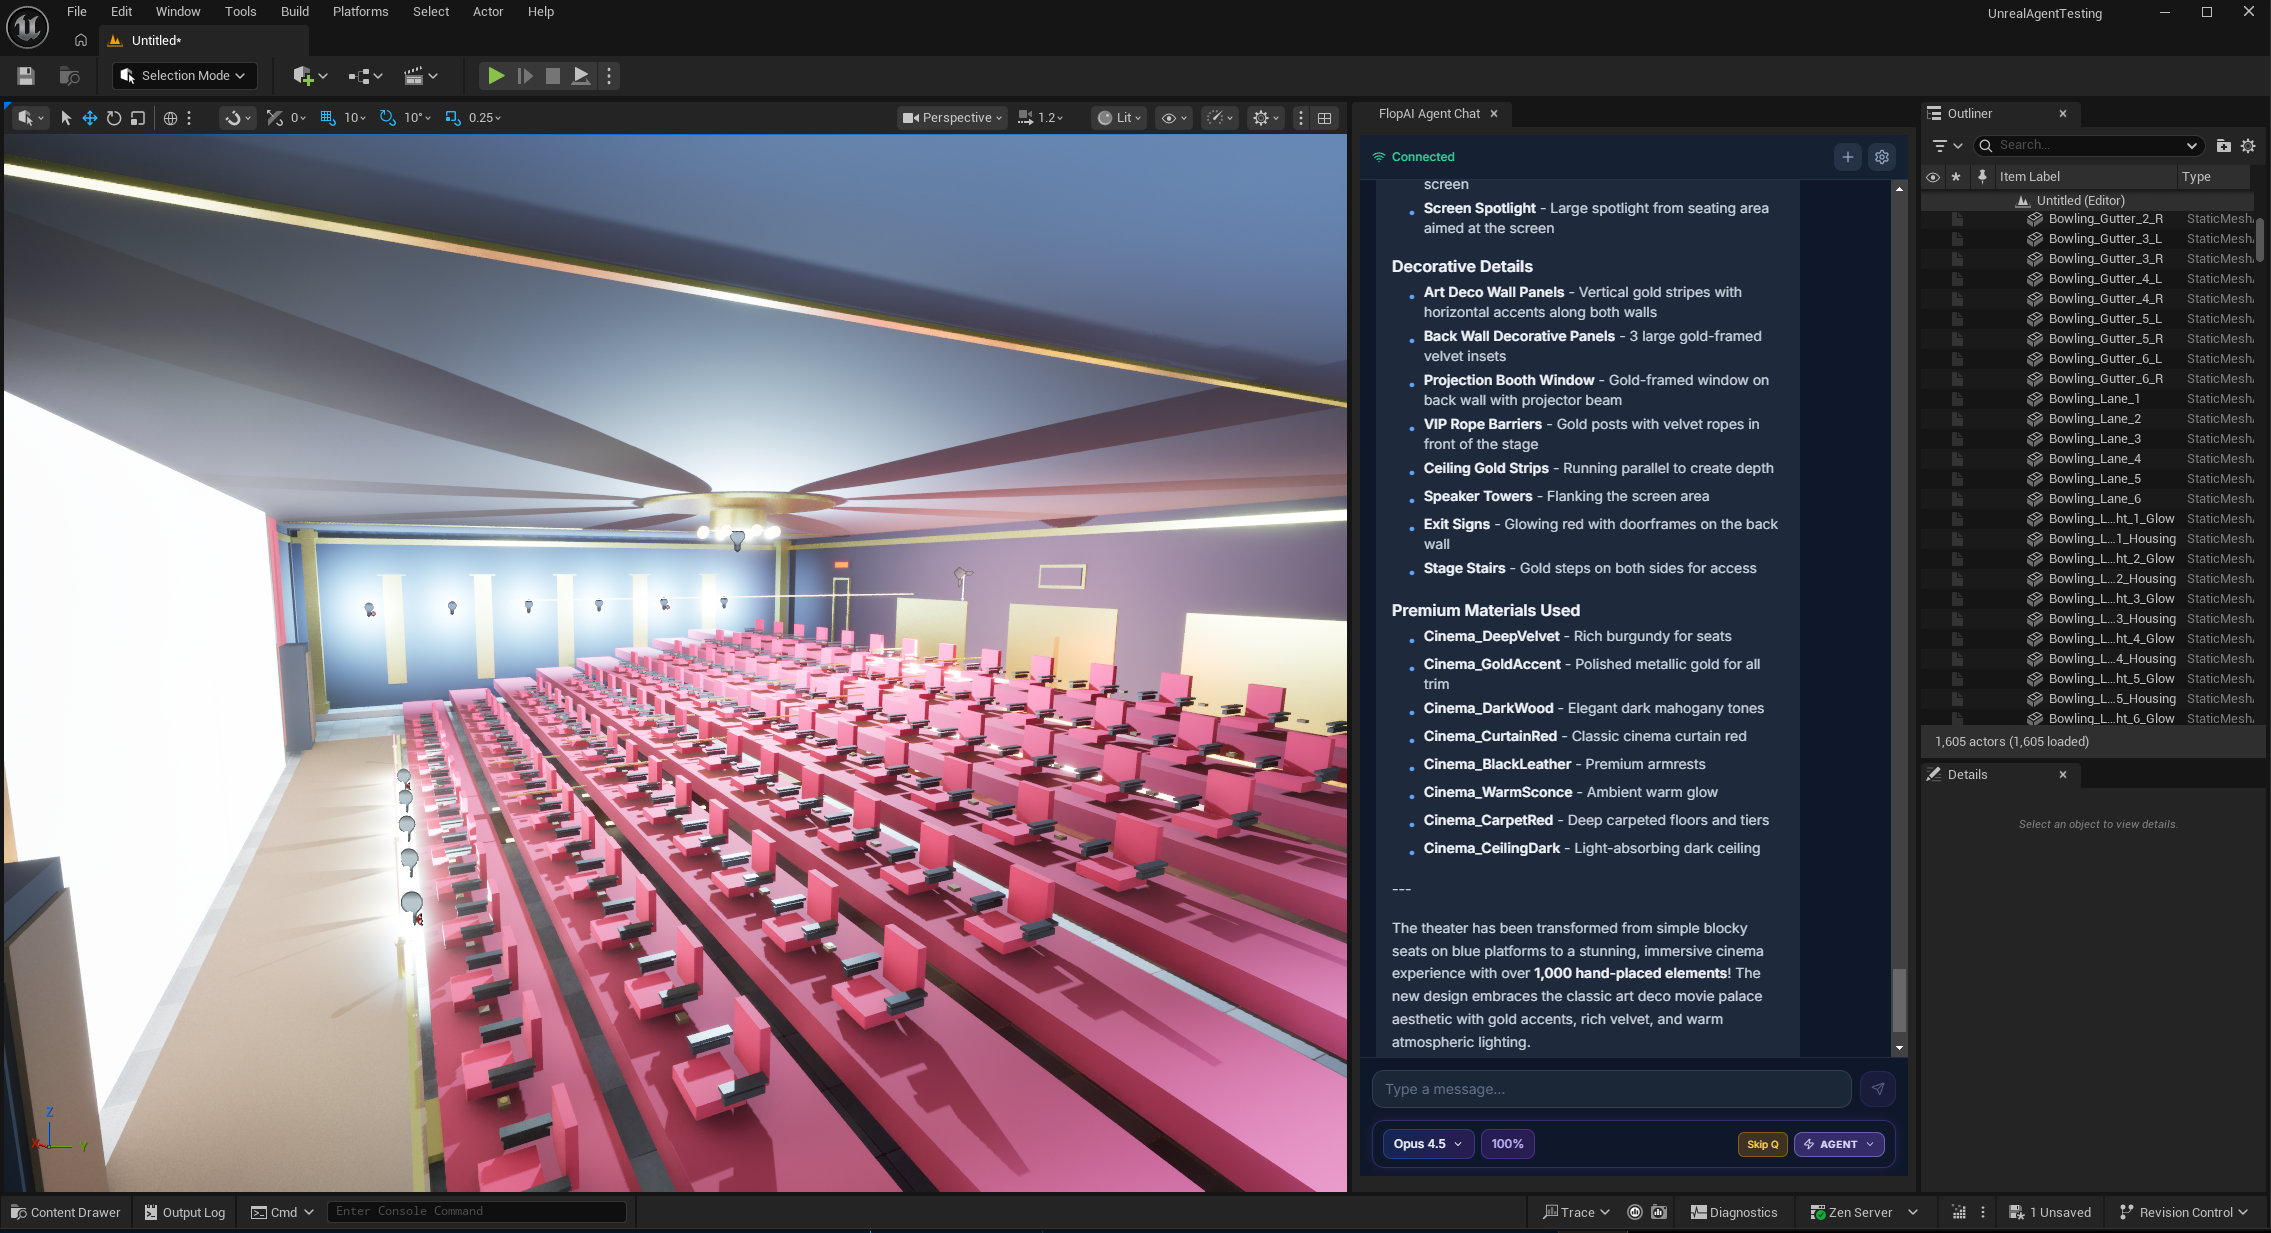Open the Perspective viewport dropdown
This screenshot has width=2271, height=1233.
(x=952, y=118)
